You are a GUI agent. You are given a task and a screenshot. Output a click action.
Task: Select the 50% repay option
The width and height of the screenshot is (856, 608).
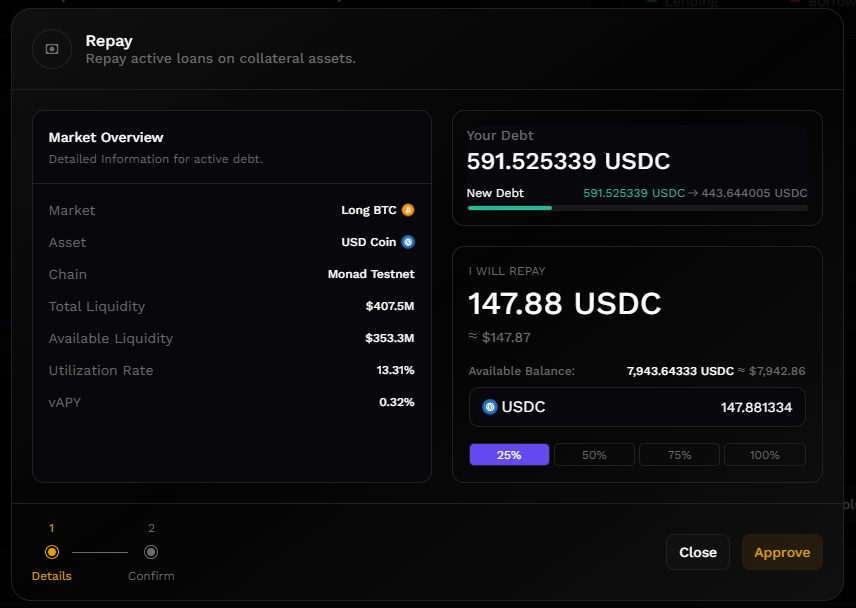point(594,455)
